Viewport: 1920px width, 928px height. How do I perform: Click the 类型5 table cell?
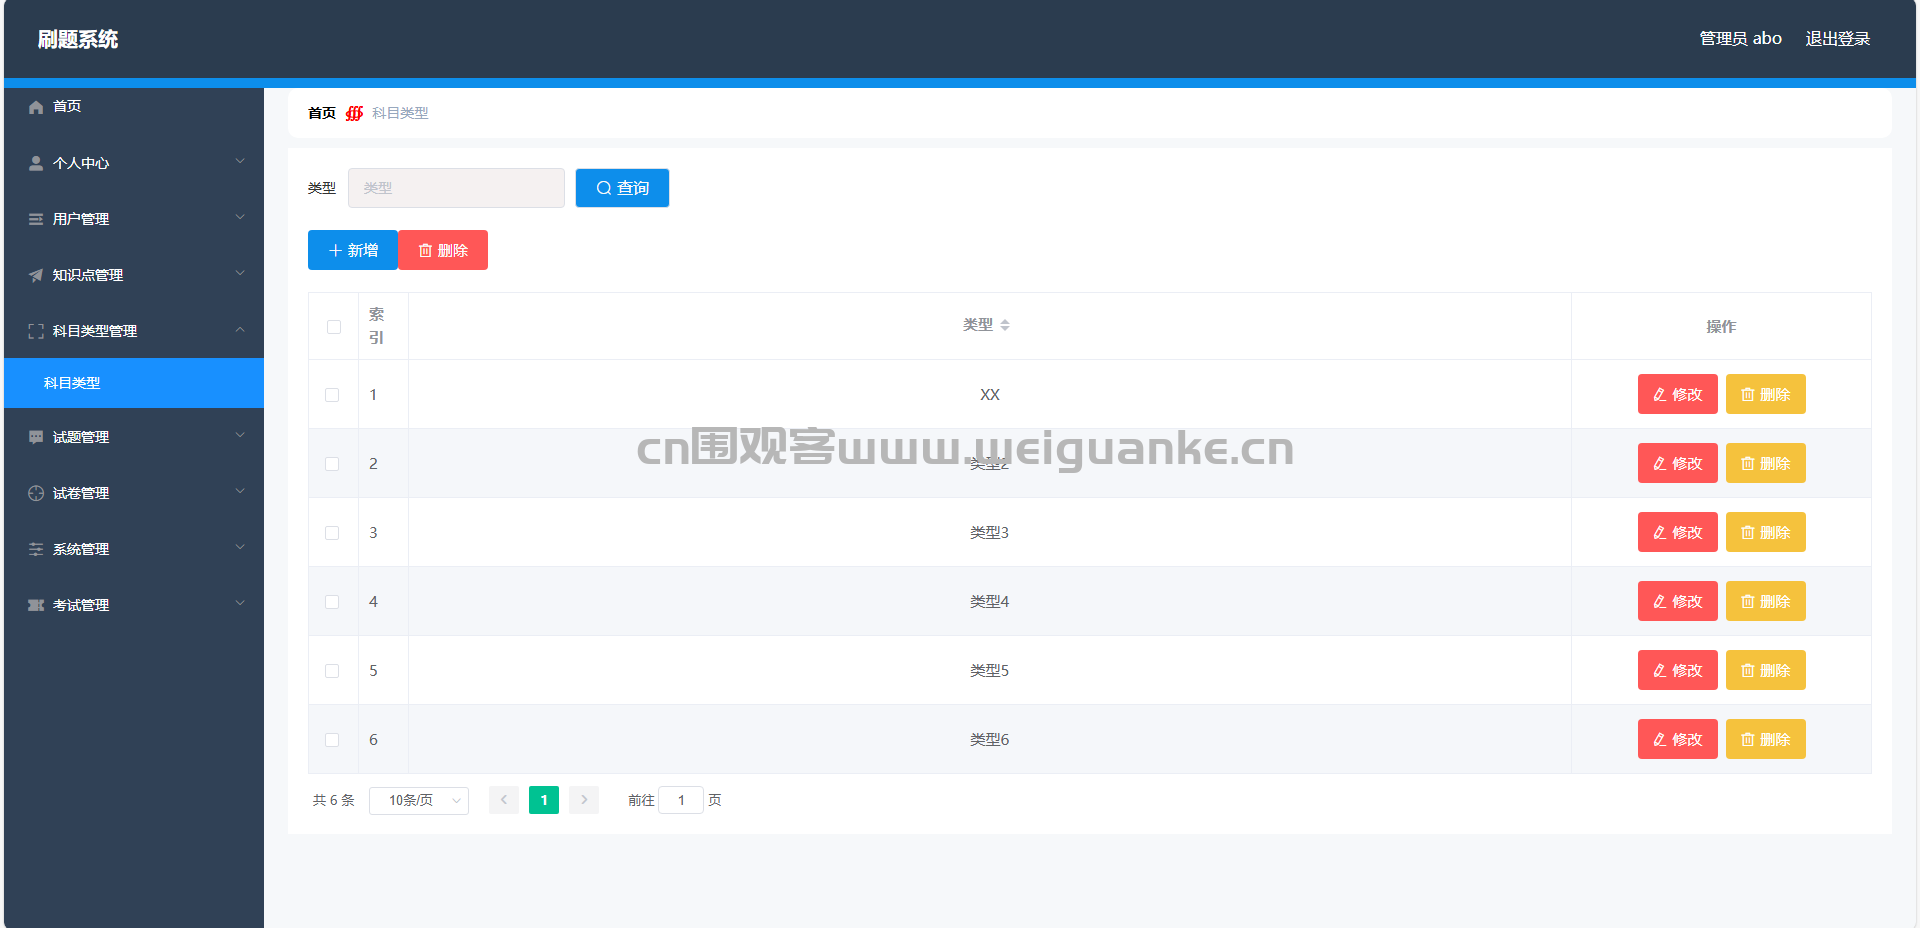pyautogui.click(x=990, y=670)
